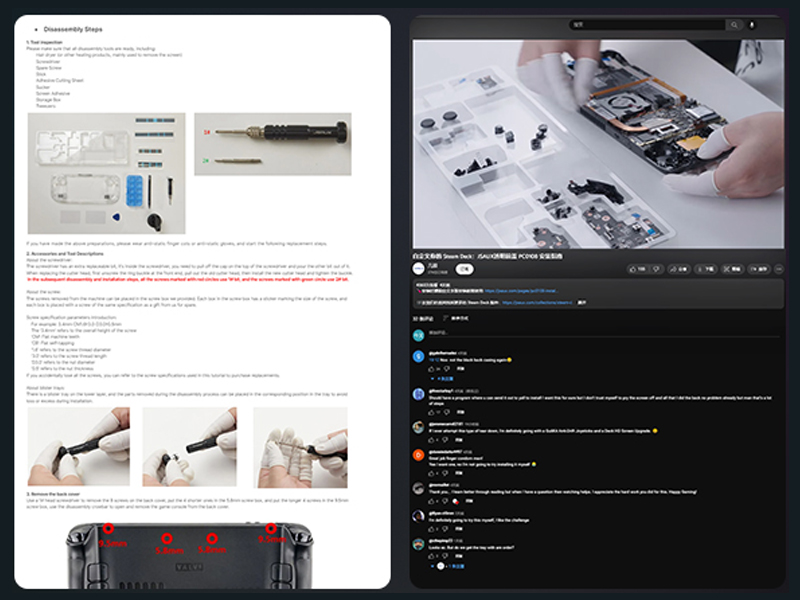800x600 pixels.
Task: Click the tool kit overview photo
Action: [107, 173]
